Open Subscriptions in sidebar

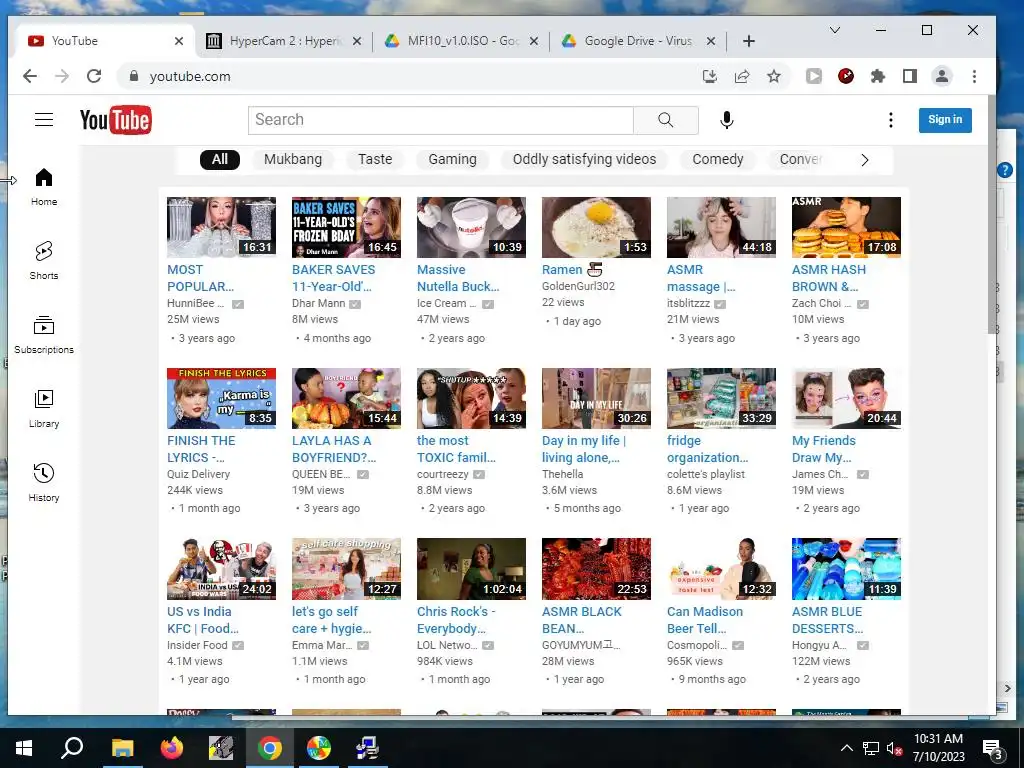(44, 335)
